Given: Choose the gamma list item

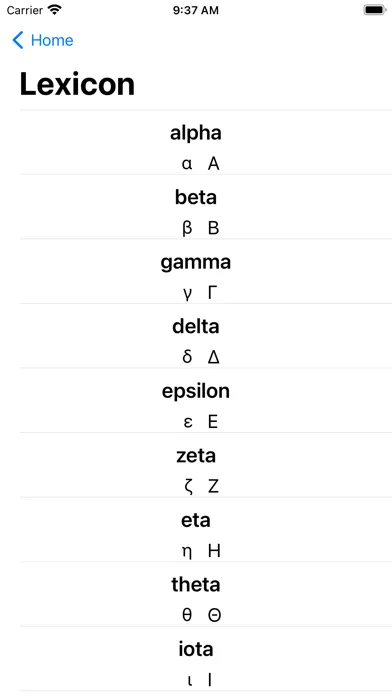Looking at the screenshot, I should (x=206, y=271).
